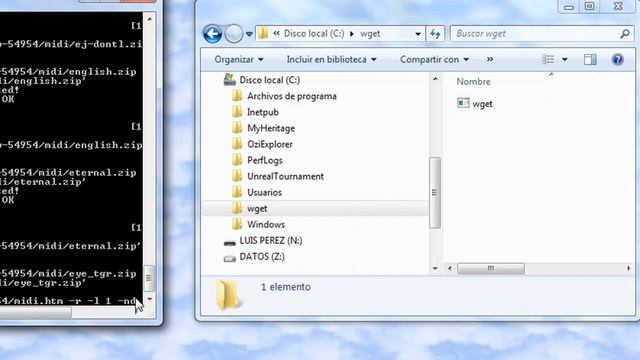The image size is (640, 360).
Task: Click the UnrealTournament folder icon
Action: [237, 176]
